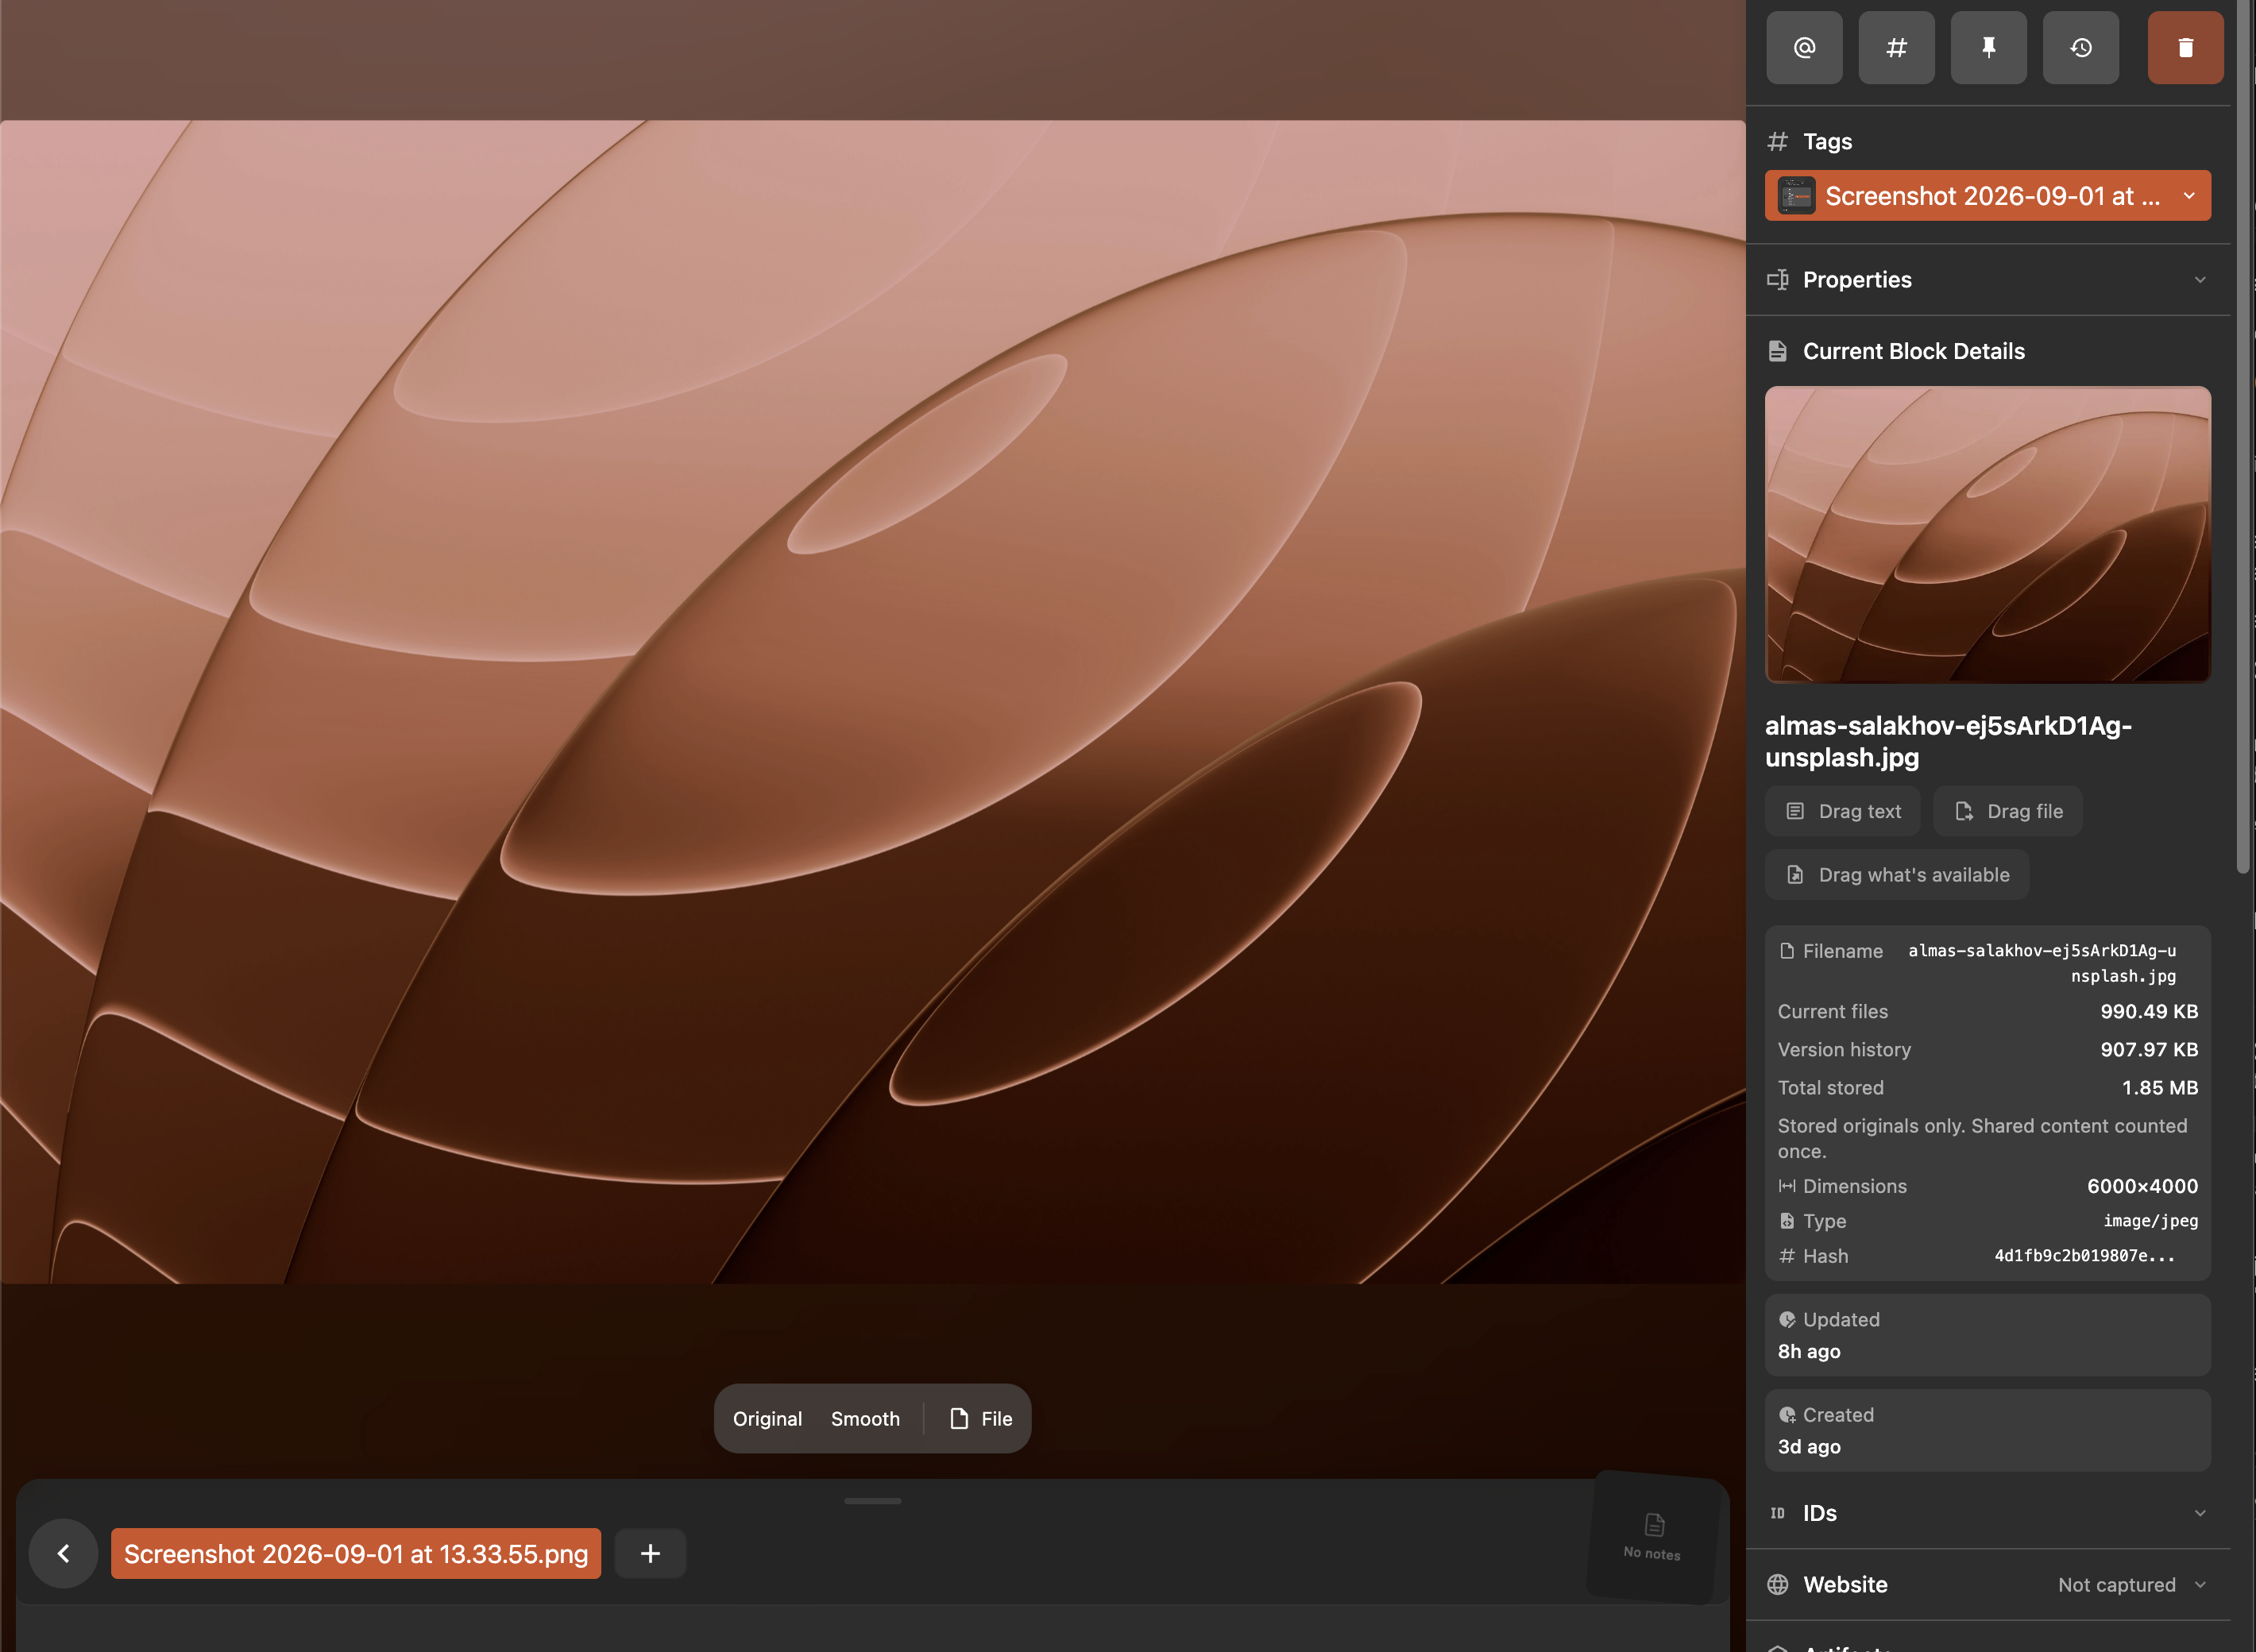The image size is (2256, 1652).
Task: Select the Screenshot 2026-09-01 at 13.33.55.png tag
Action: pos(356,1553)
